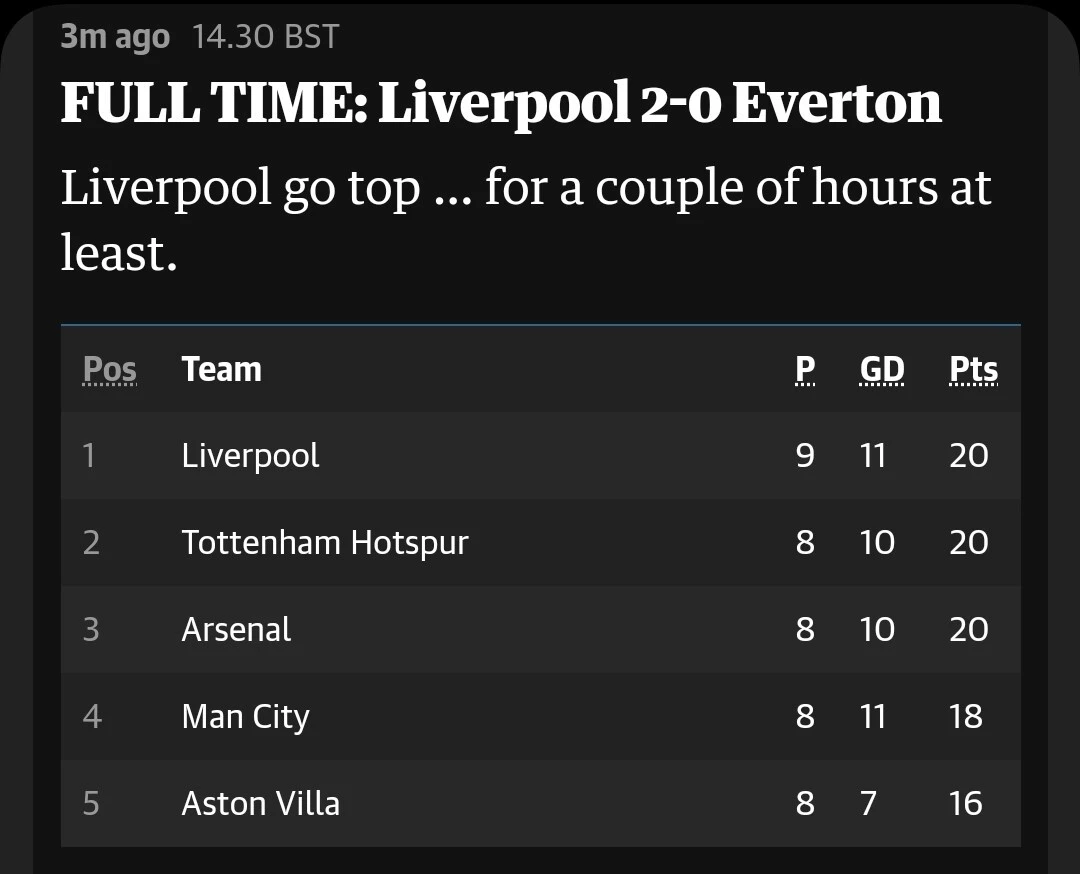Click the Team column header
The height and width of the screenshot is (874, 1080).
222,369
